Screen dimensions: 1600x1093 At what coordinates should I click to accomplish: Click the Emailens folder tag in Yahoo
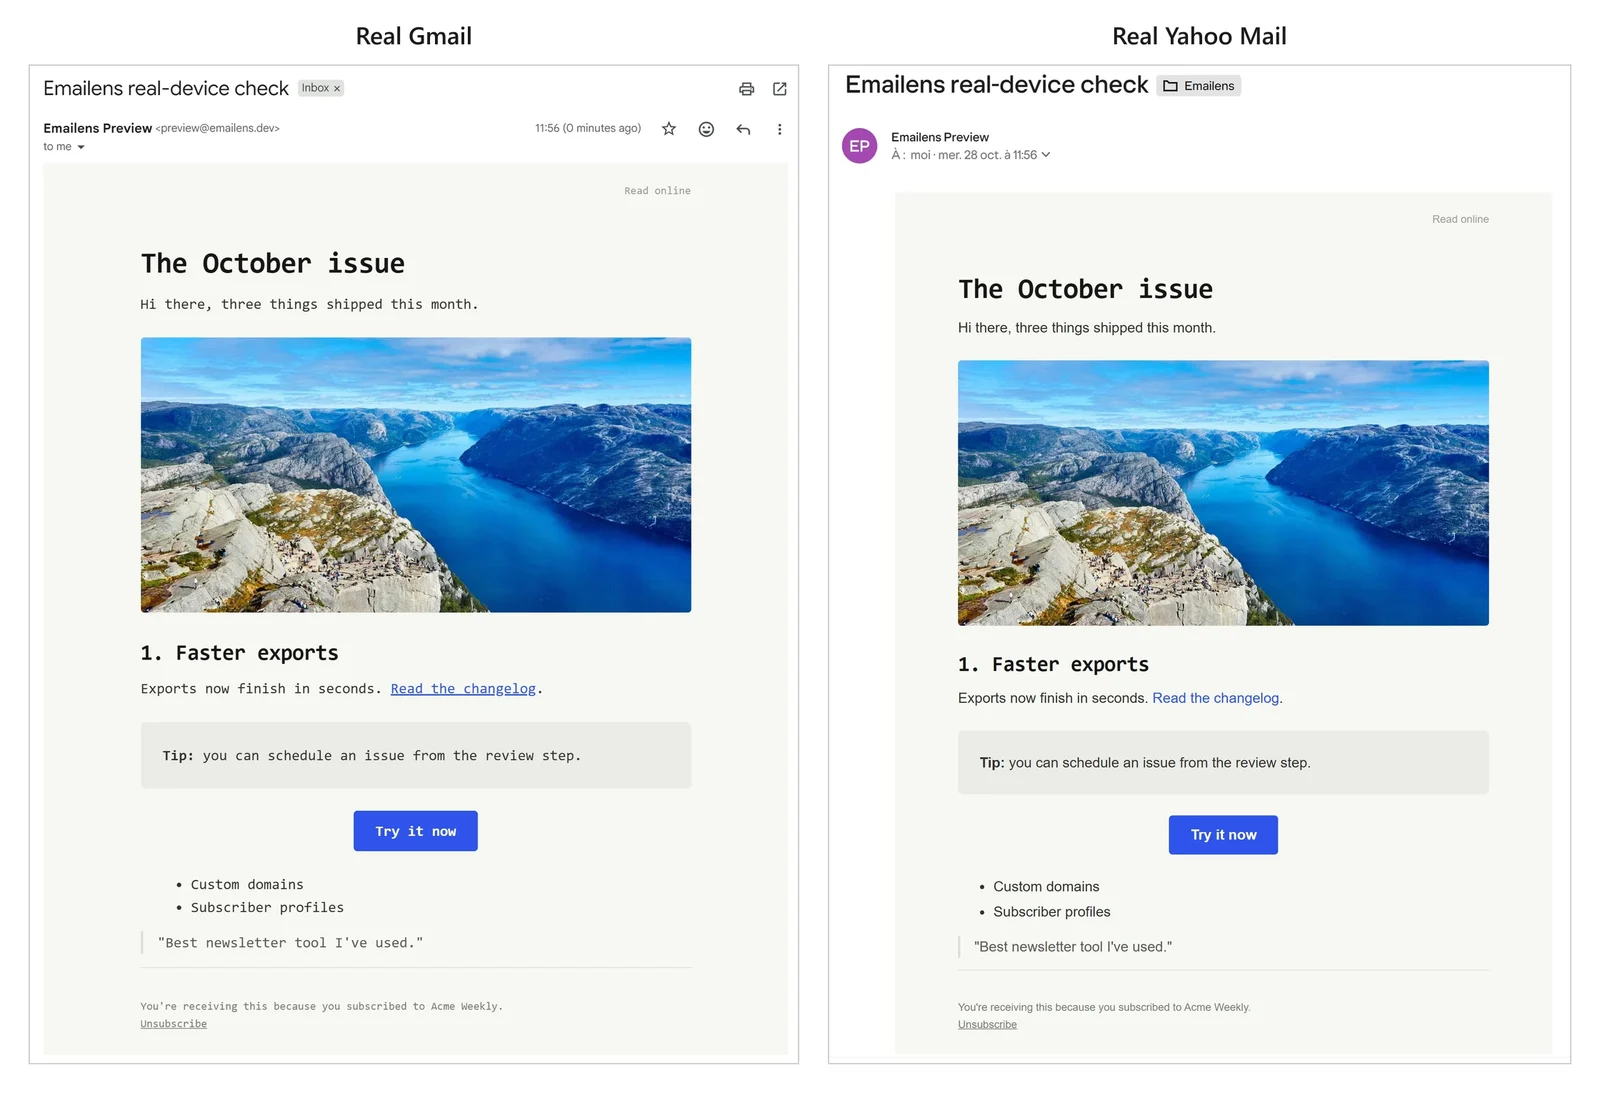click(x=1199, y=86)
